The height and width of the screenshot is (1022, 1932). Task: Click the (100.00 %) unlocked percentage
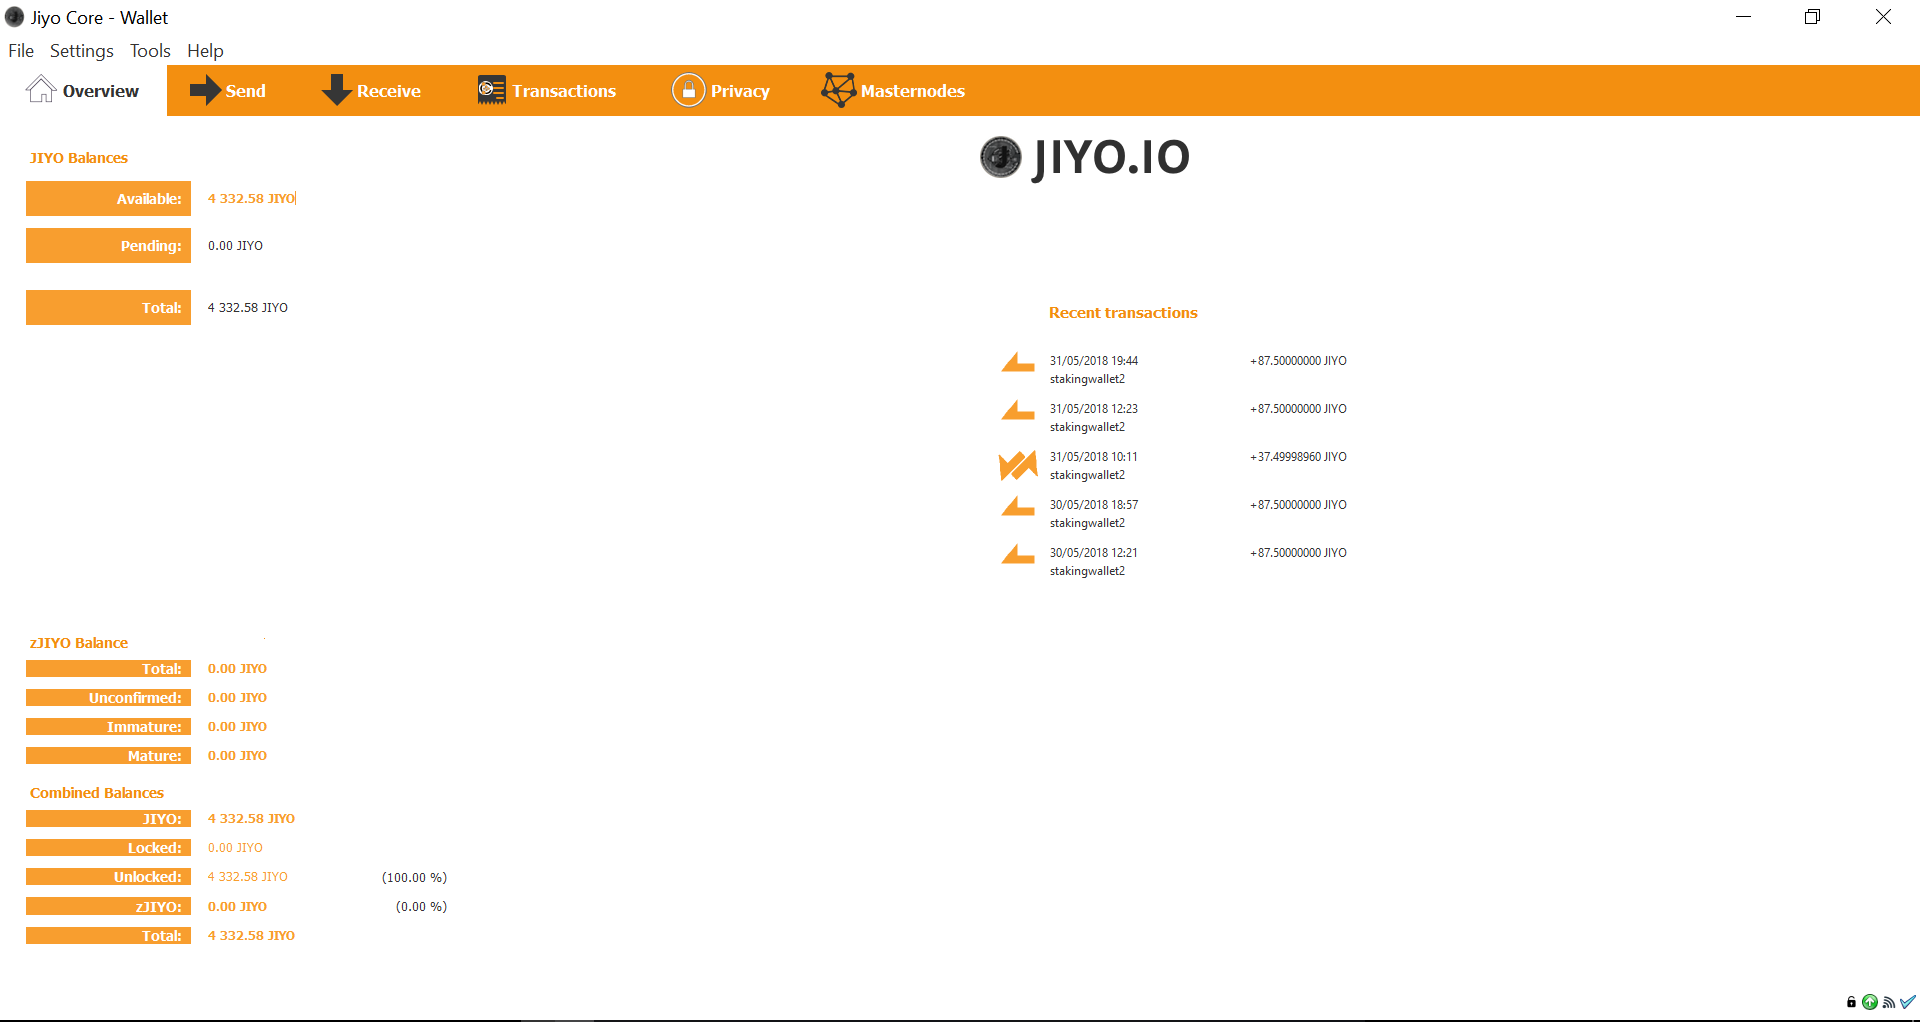coord(414,878)
